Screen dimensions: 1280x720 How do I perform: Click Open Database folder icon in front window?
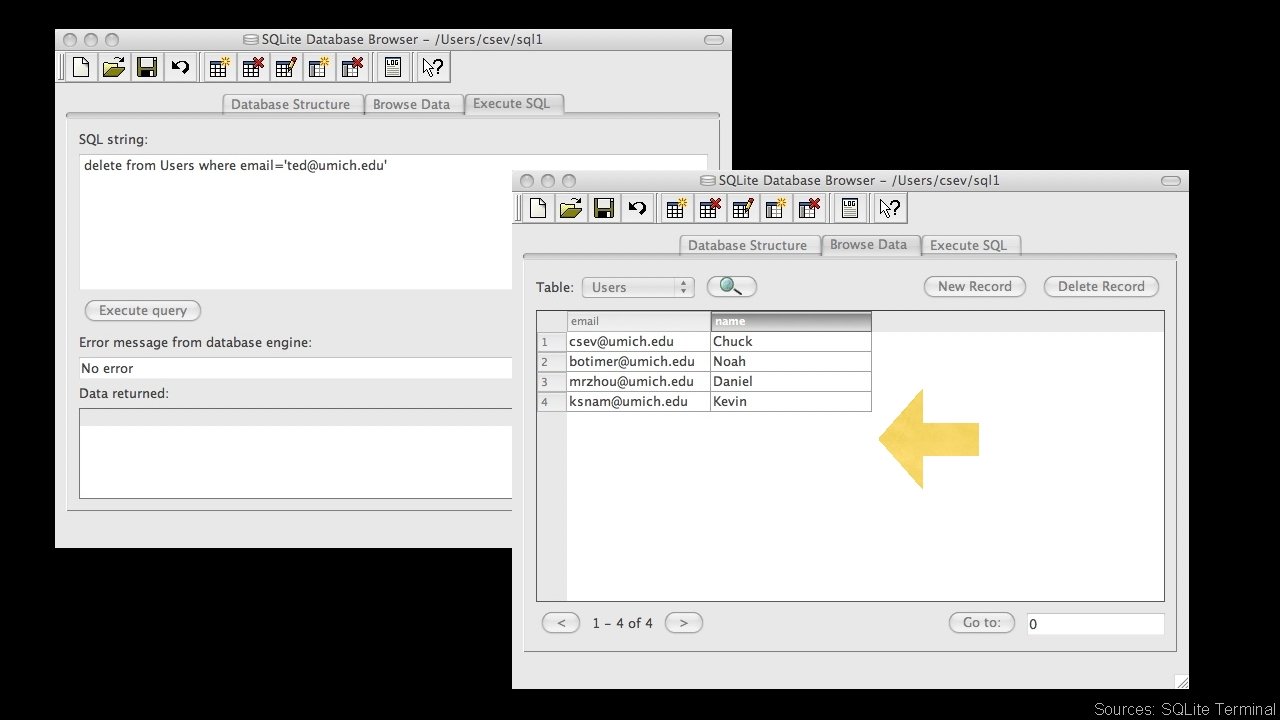(571, 208)
